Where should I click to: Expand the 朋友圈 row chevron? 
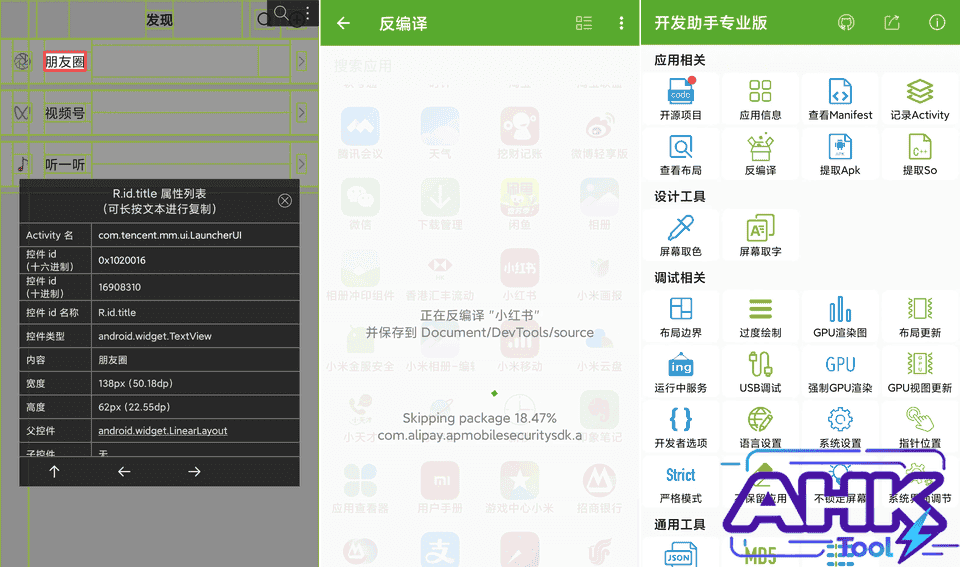[x=301, y=61]
